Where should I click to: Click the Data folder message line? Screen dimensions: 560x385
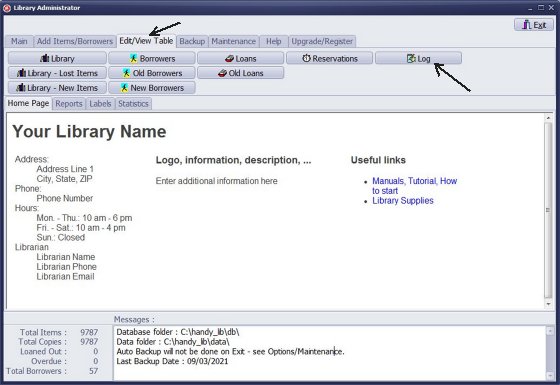pyautogui.click(x=173, y=342)
